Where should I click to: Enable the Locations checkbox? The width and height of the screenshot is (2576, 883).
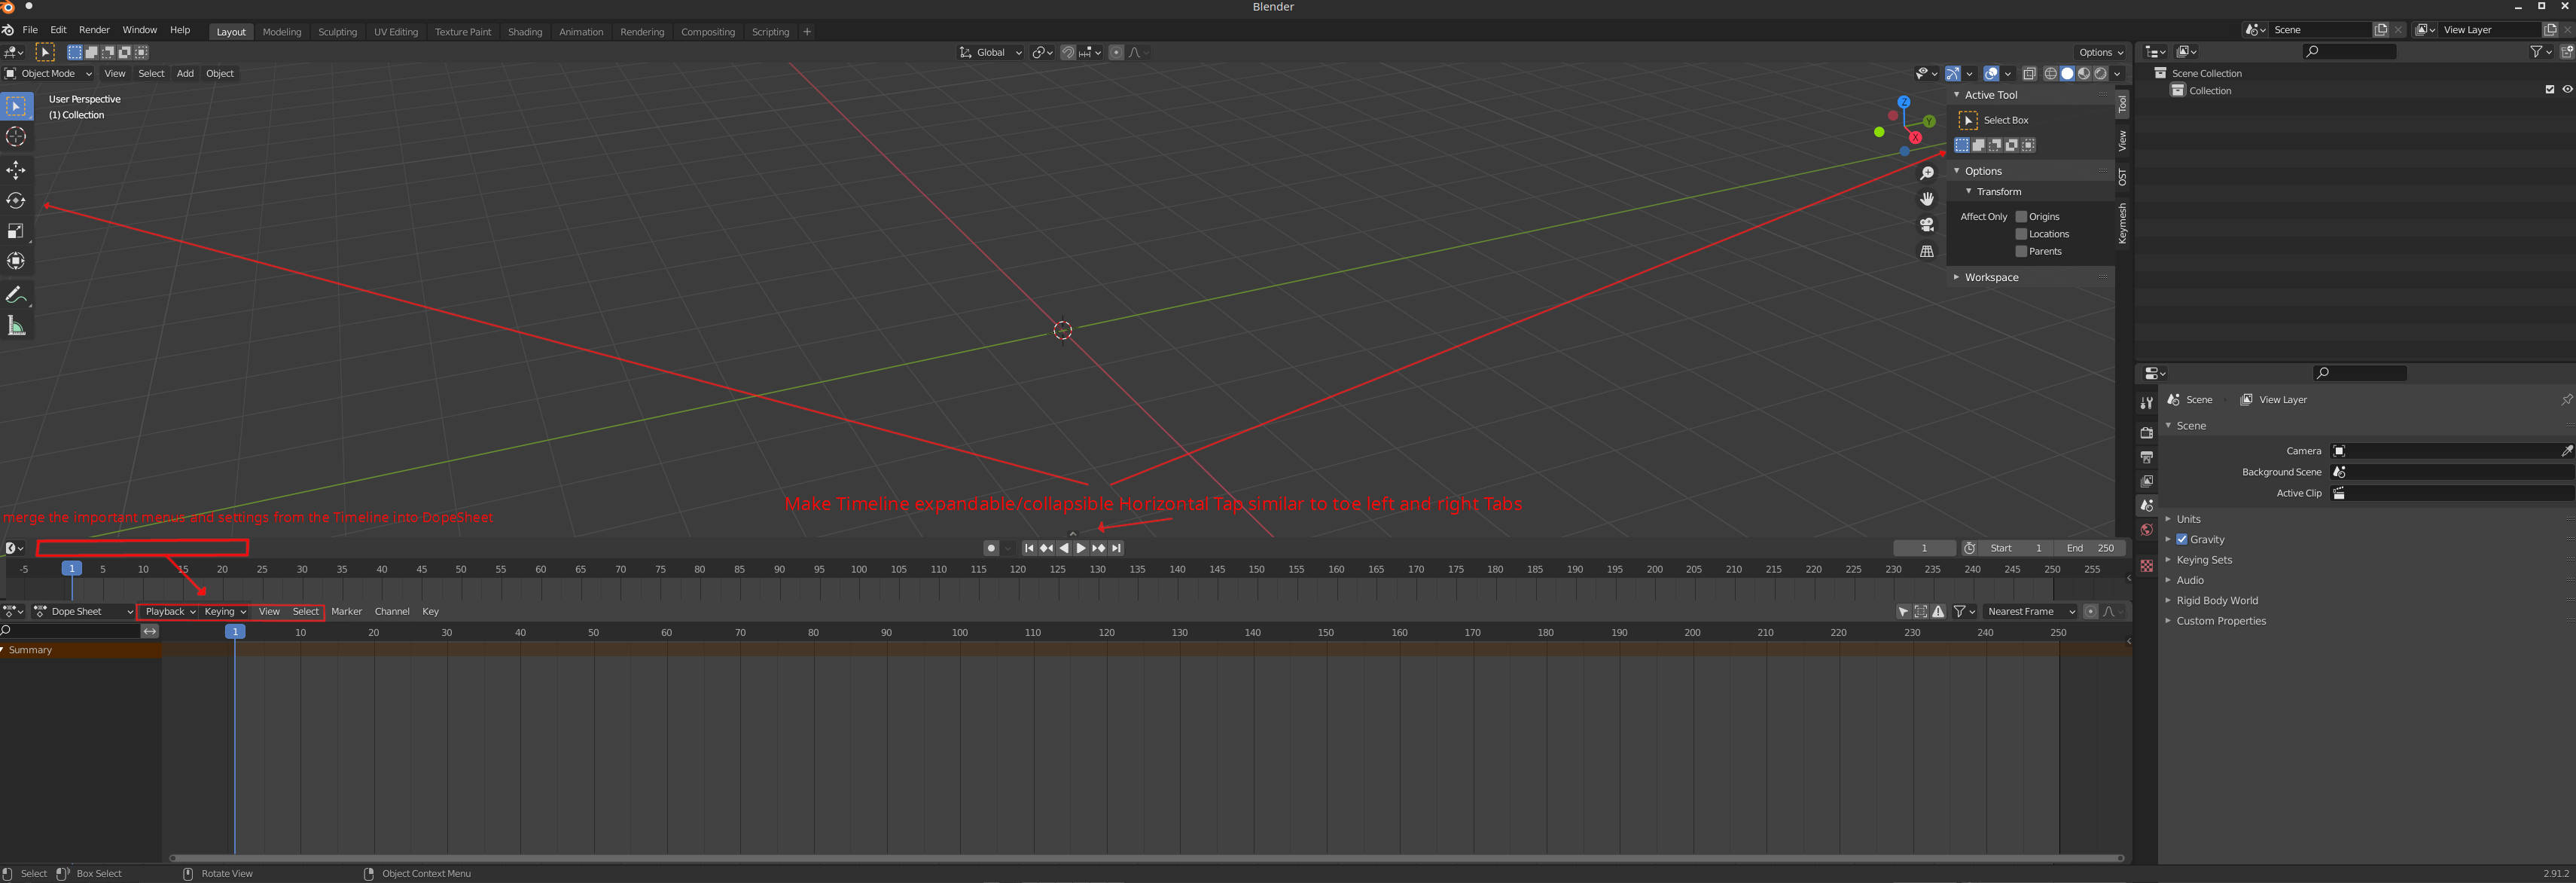coord(2021,234)
